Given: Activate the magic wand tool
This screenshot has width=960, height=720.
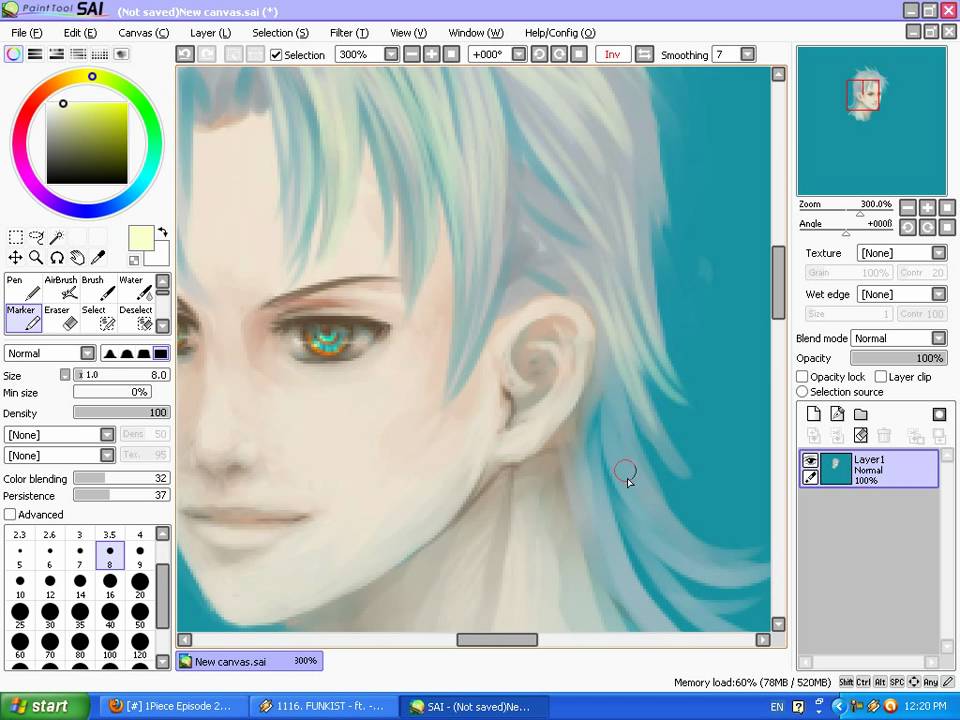Looking at the screenshot, I should tap(57, 237).
